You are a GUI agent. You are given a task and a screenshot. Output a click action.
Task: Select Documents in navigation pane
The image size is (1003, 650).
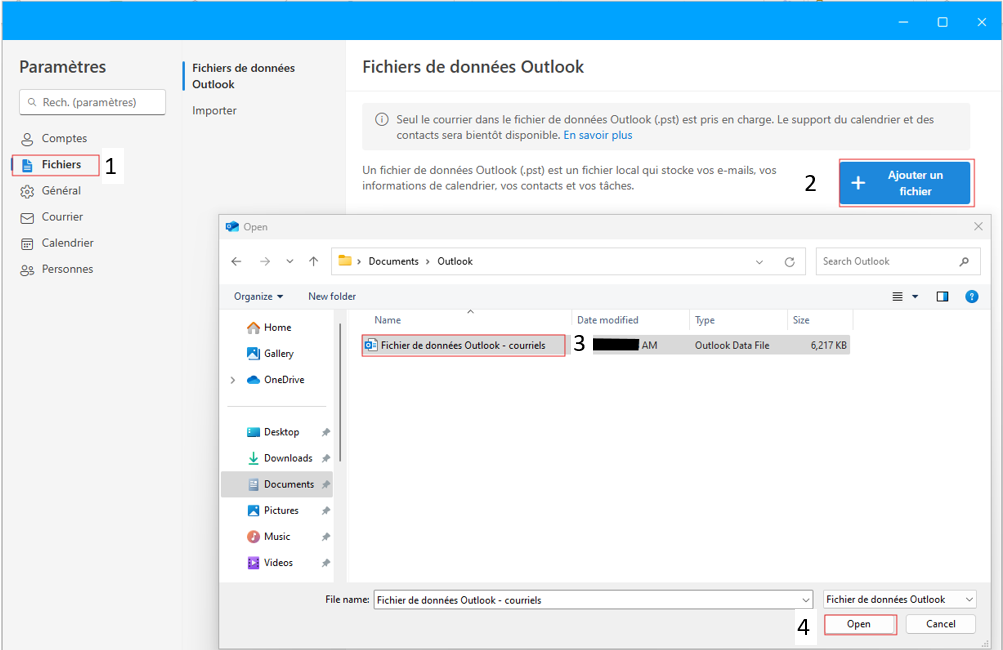277,484
